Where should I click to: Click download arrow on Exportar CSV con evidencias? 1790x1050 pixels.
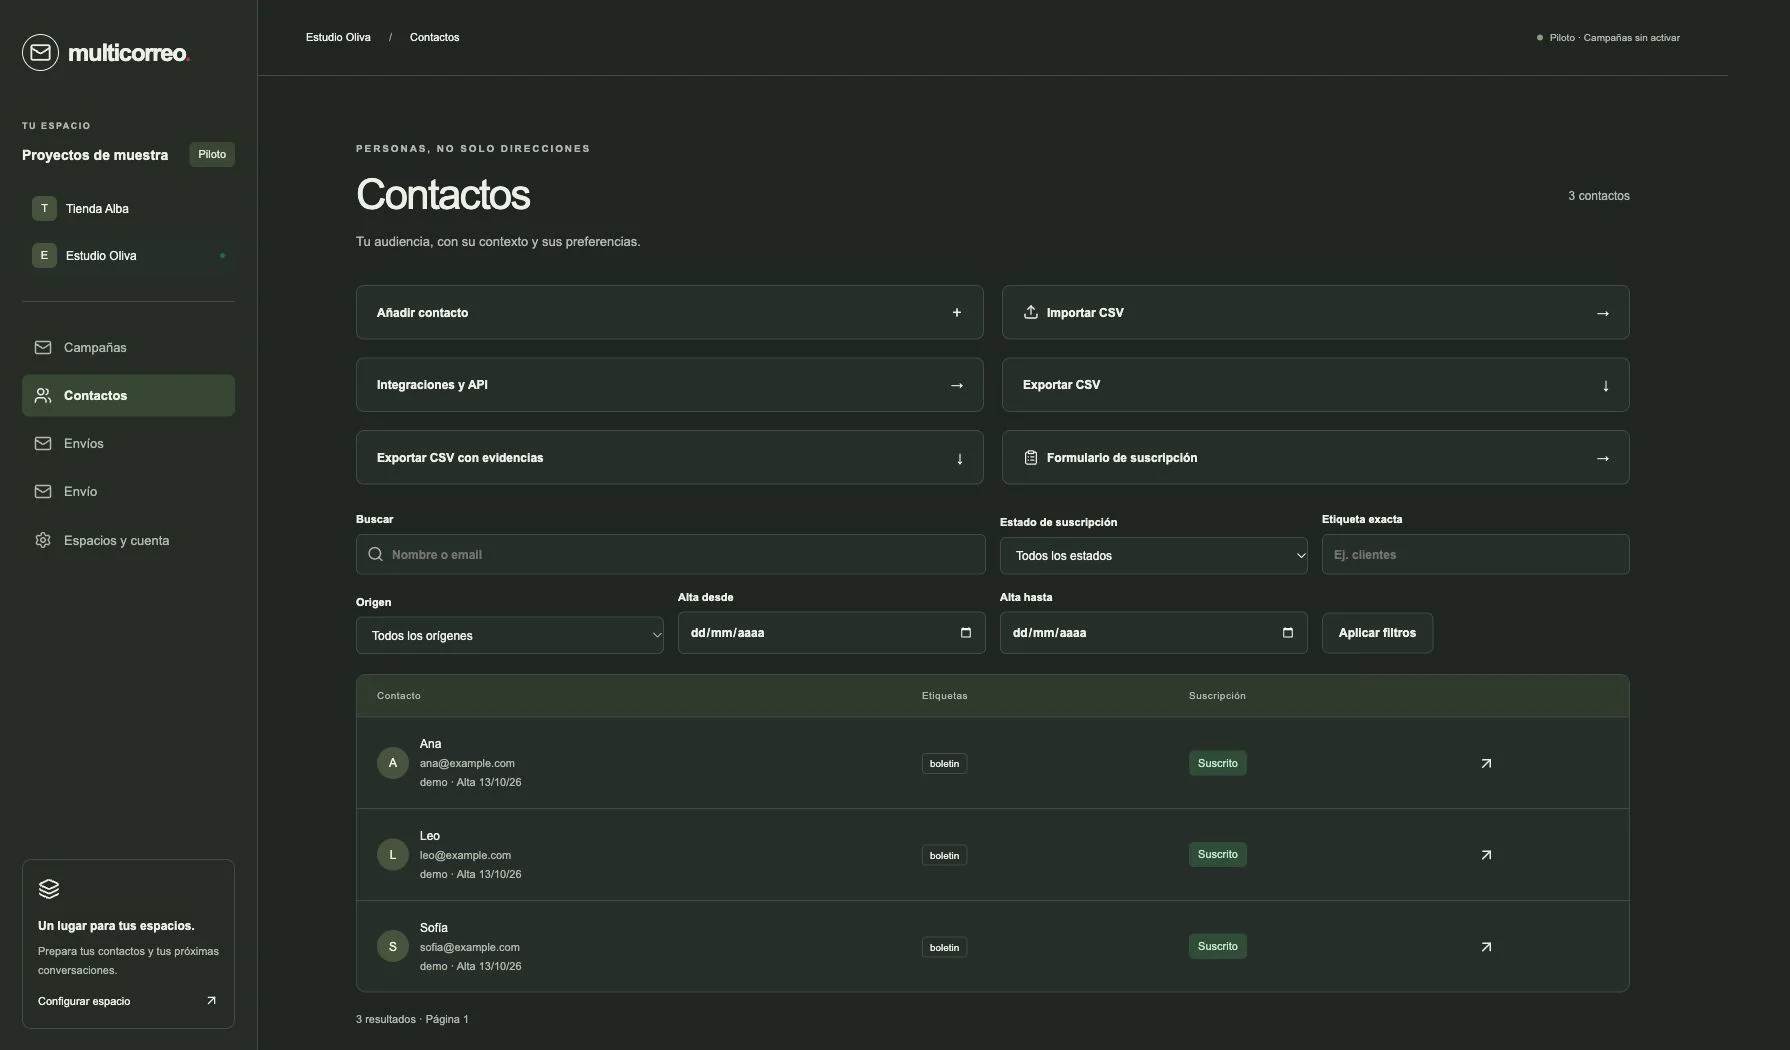coord(960,458)
